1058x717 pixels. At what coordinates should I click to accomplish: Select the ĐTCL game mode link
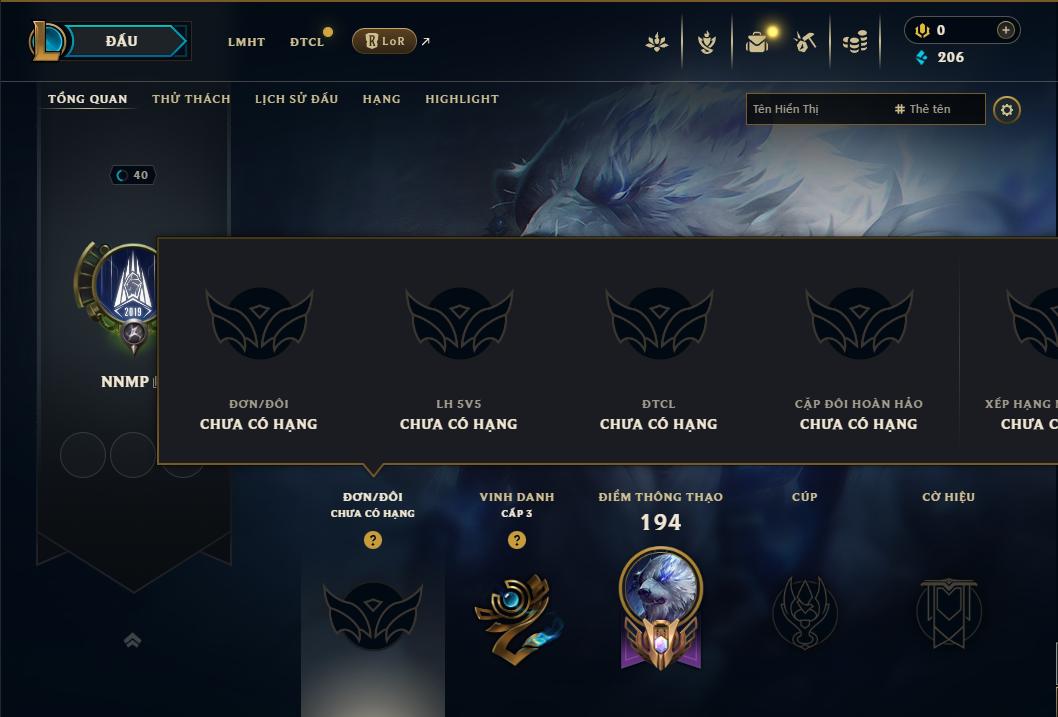pos(307,42)
